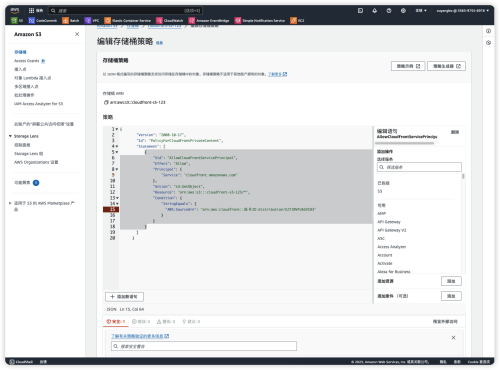
Task: Open the notifications bell
Action: point(375,11)
